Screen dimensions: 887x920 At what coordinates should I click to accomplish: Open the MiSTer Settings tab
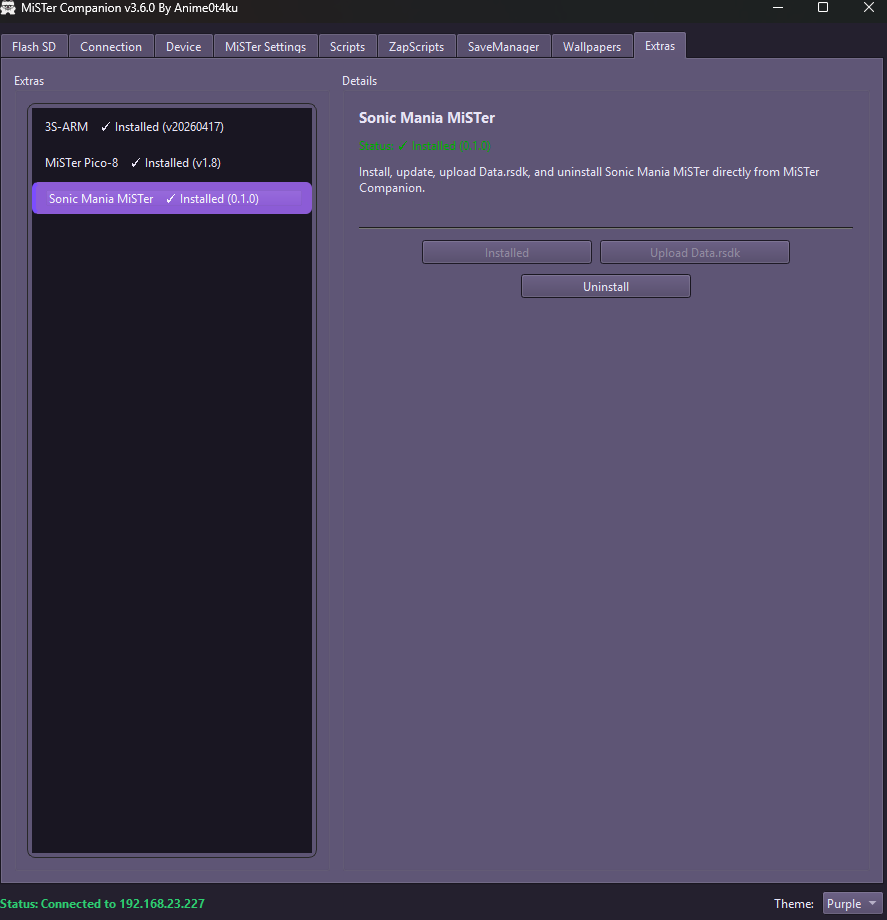coord(265,46)
